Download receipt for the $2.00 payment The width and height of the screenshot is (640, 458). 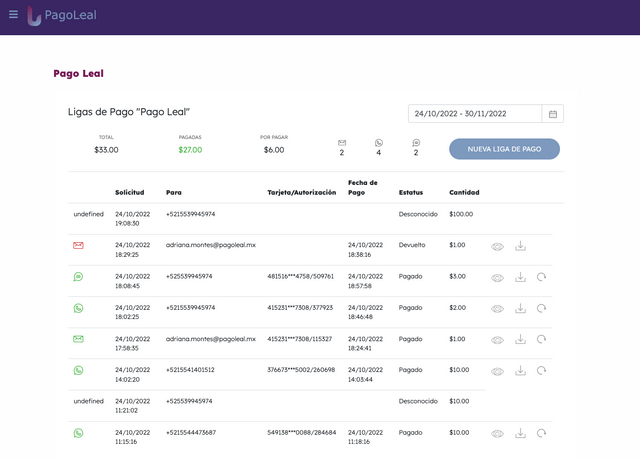(520, 309)
